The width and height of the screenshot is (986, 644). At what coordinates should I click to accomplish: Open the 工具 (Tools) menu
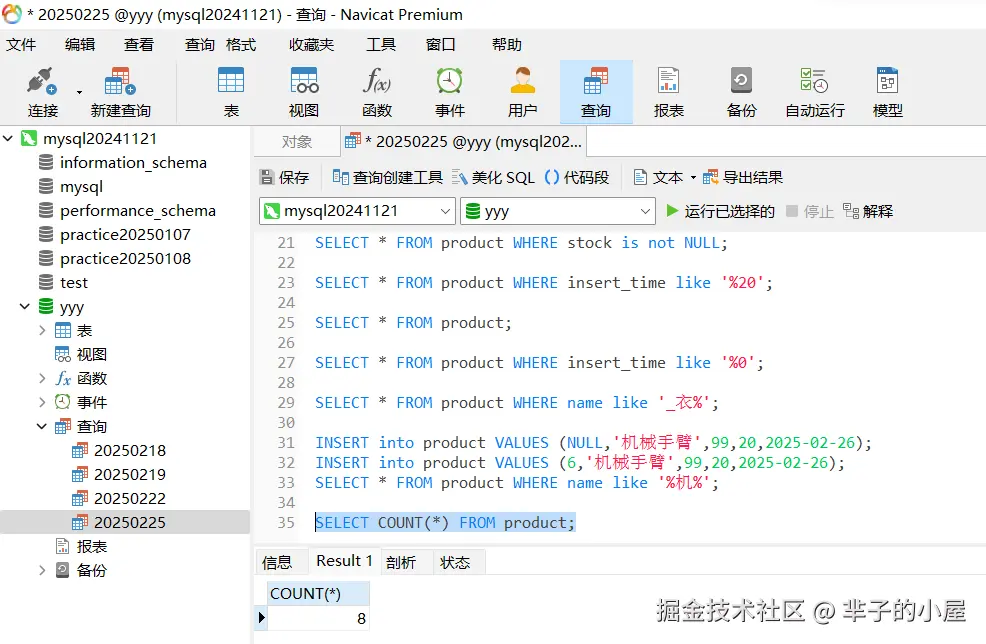pyautogui.click(x=381, y=45)
